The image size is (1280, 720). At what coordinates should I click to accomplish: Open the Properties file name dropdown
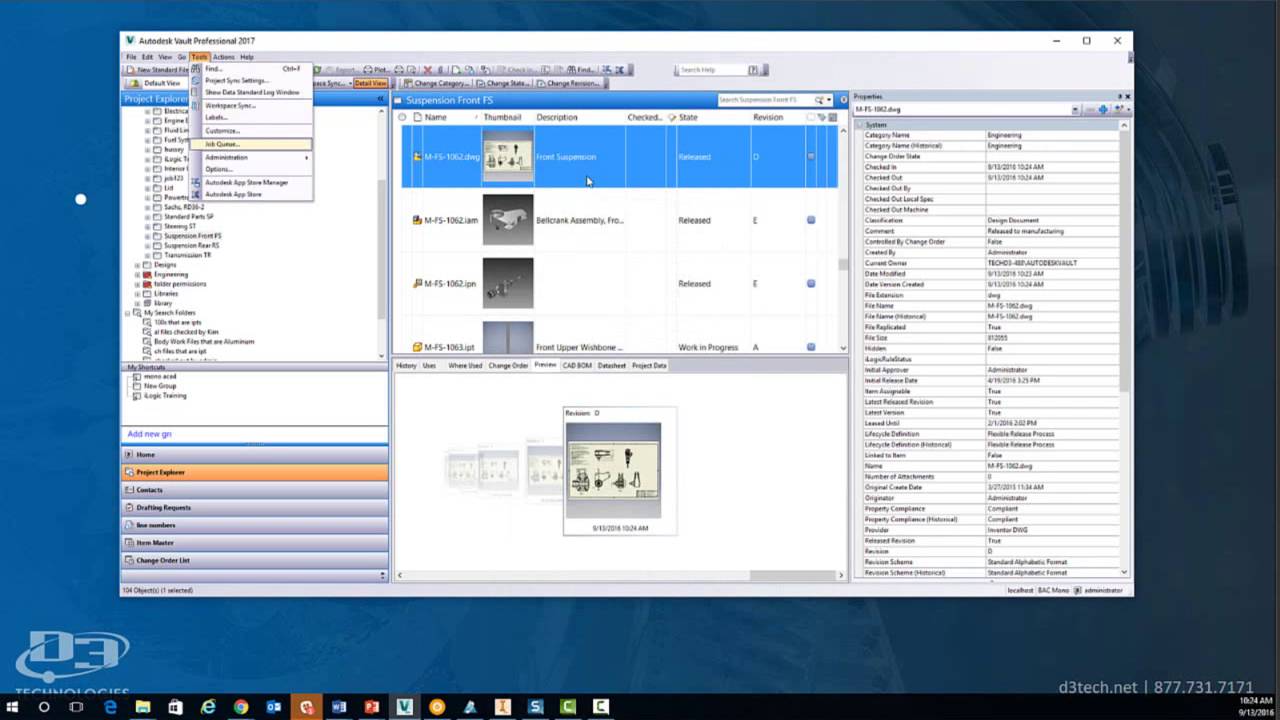pyautogui.click(x=1076, y=109)
